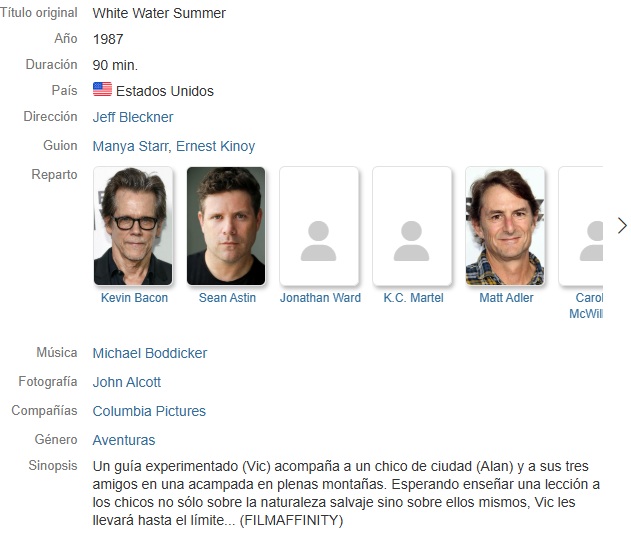Click the United States flag icon
Screen dimensions: 631x560
coord(102,89)
